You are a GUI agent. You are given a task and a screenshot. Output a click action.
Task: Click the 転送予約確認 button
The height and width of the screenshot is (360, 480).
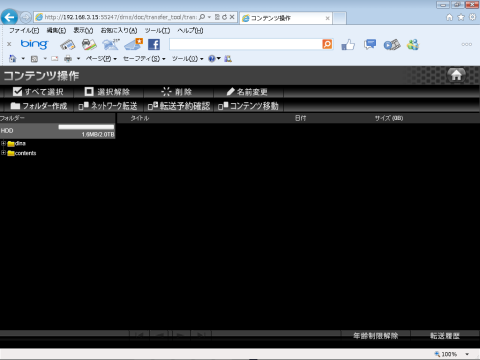[x=179, y=106]
